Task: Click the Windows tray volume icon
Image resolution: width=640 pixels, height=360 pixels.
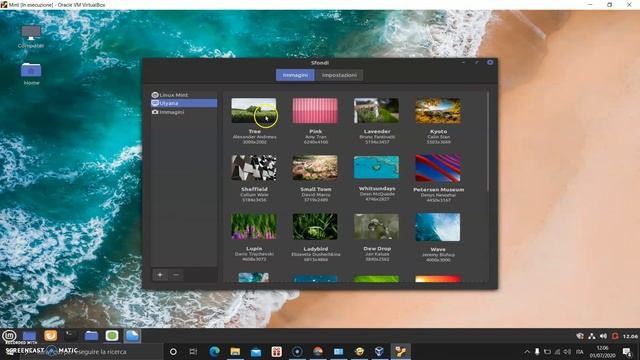Action: click(567, 351)
